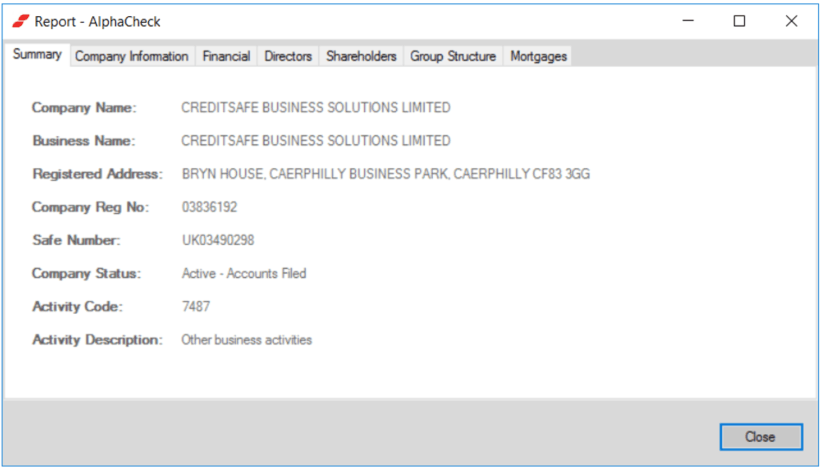Image resolution: width=824 pixels, height=470 pixels.
Task: Select the Company Name value CREDITSAFE BUSINESS SOLUTIONS LIMITED
Action: [x=316, y=108]
